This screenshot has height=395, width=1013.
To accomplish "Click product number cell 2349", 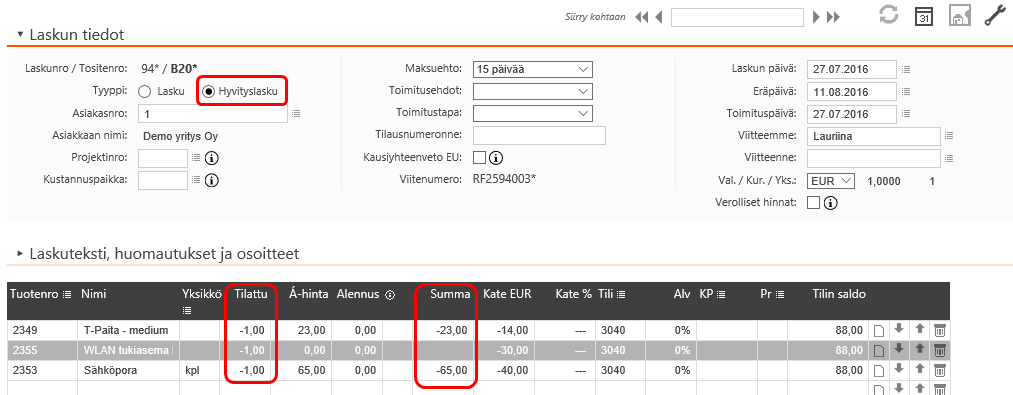I will click(x=42, y=331).
